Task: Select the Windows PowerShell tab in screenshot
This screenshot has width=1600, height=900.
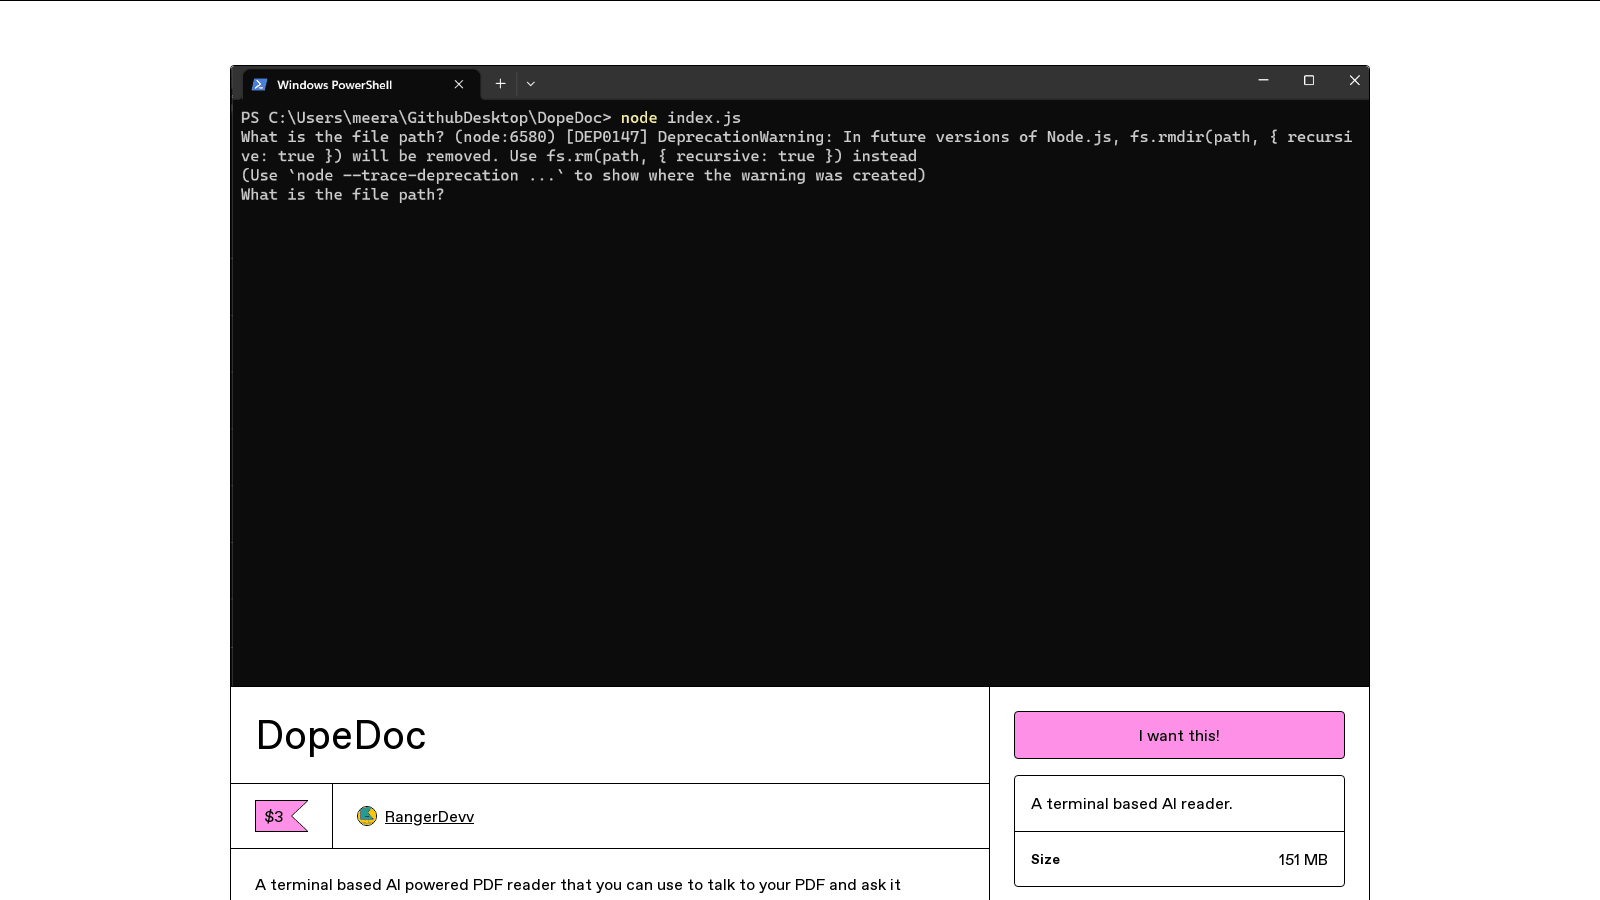Action: (360, 84)
